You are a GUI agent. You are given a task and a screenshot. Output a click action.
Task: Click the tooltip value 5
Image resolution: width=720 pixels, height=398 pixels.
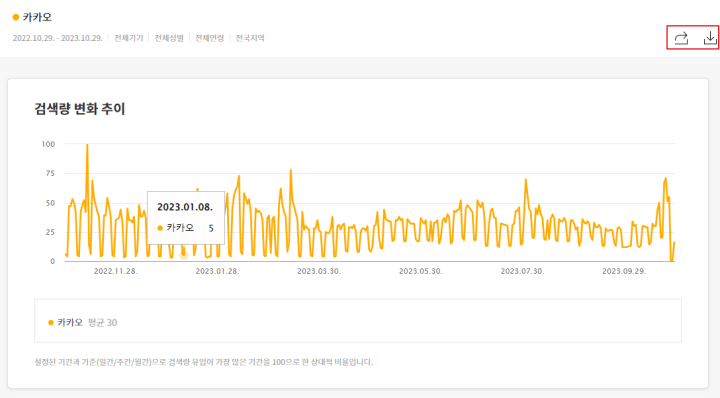pyautogui.click(x=211, y=228)
